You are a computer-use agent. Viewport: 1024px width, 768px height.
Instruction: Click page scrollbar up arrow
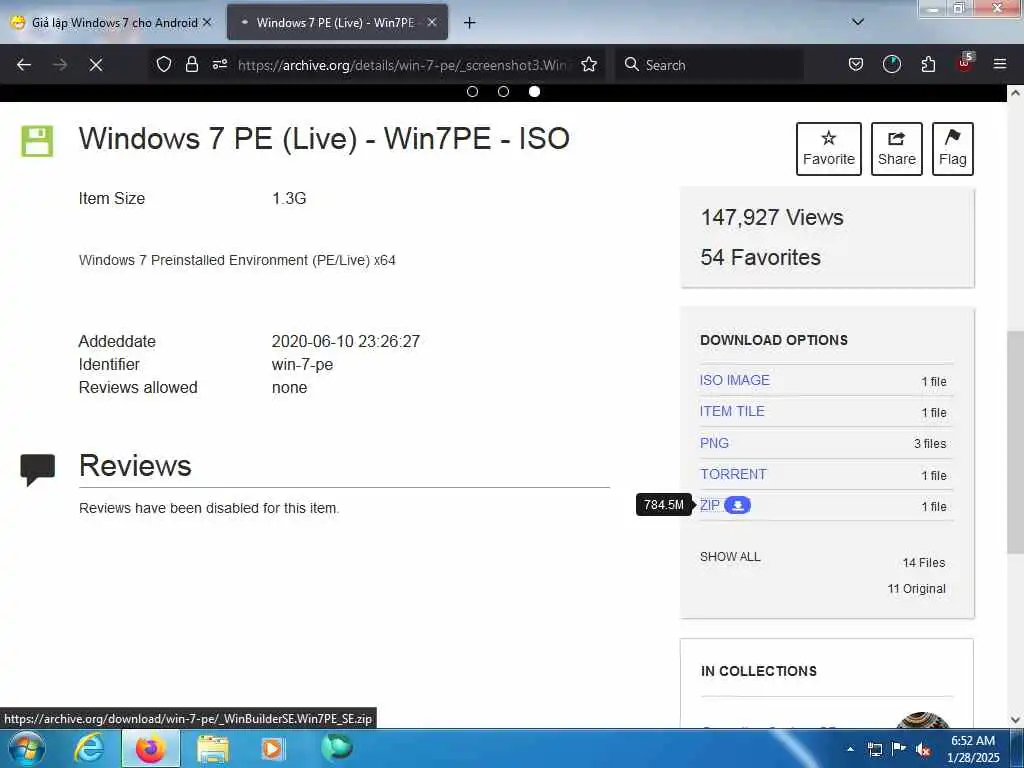click(1015, 93)
